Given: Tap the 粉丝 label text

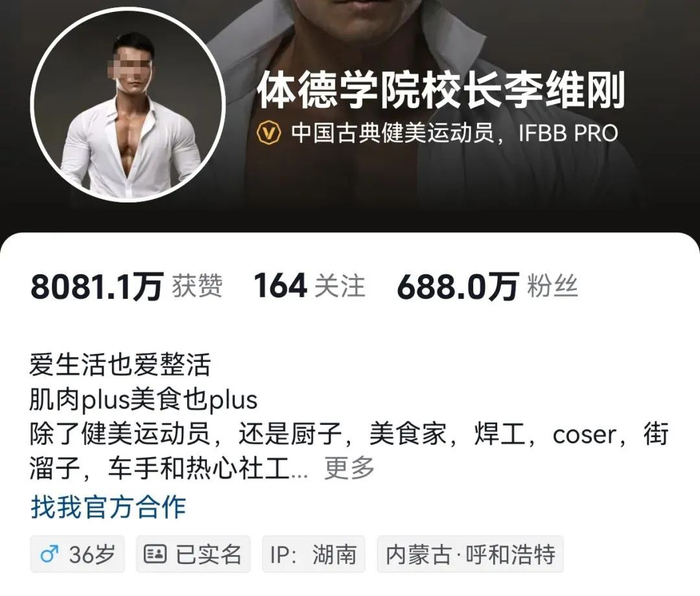Looking at the screenshot, I should pyautogui.click(x=553, y=287).
